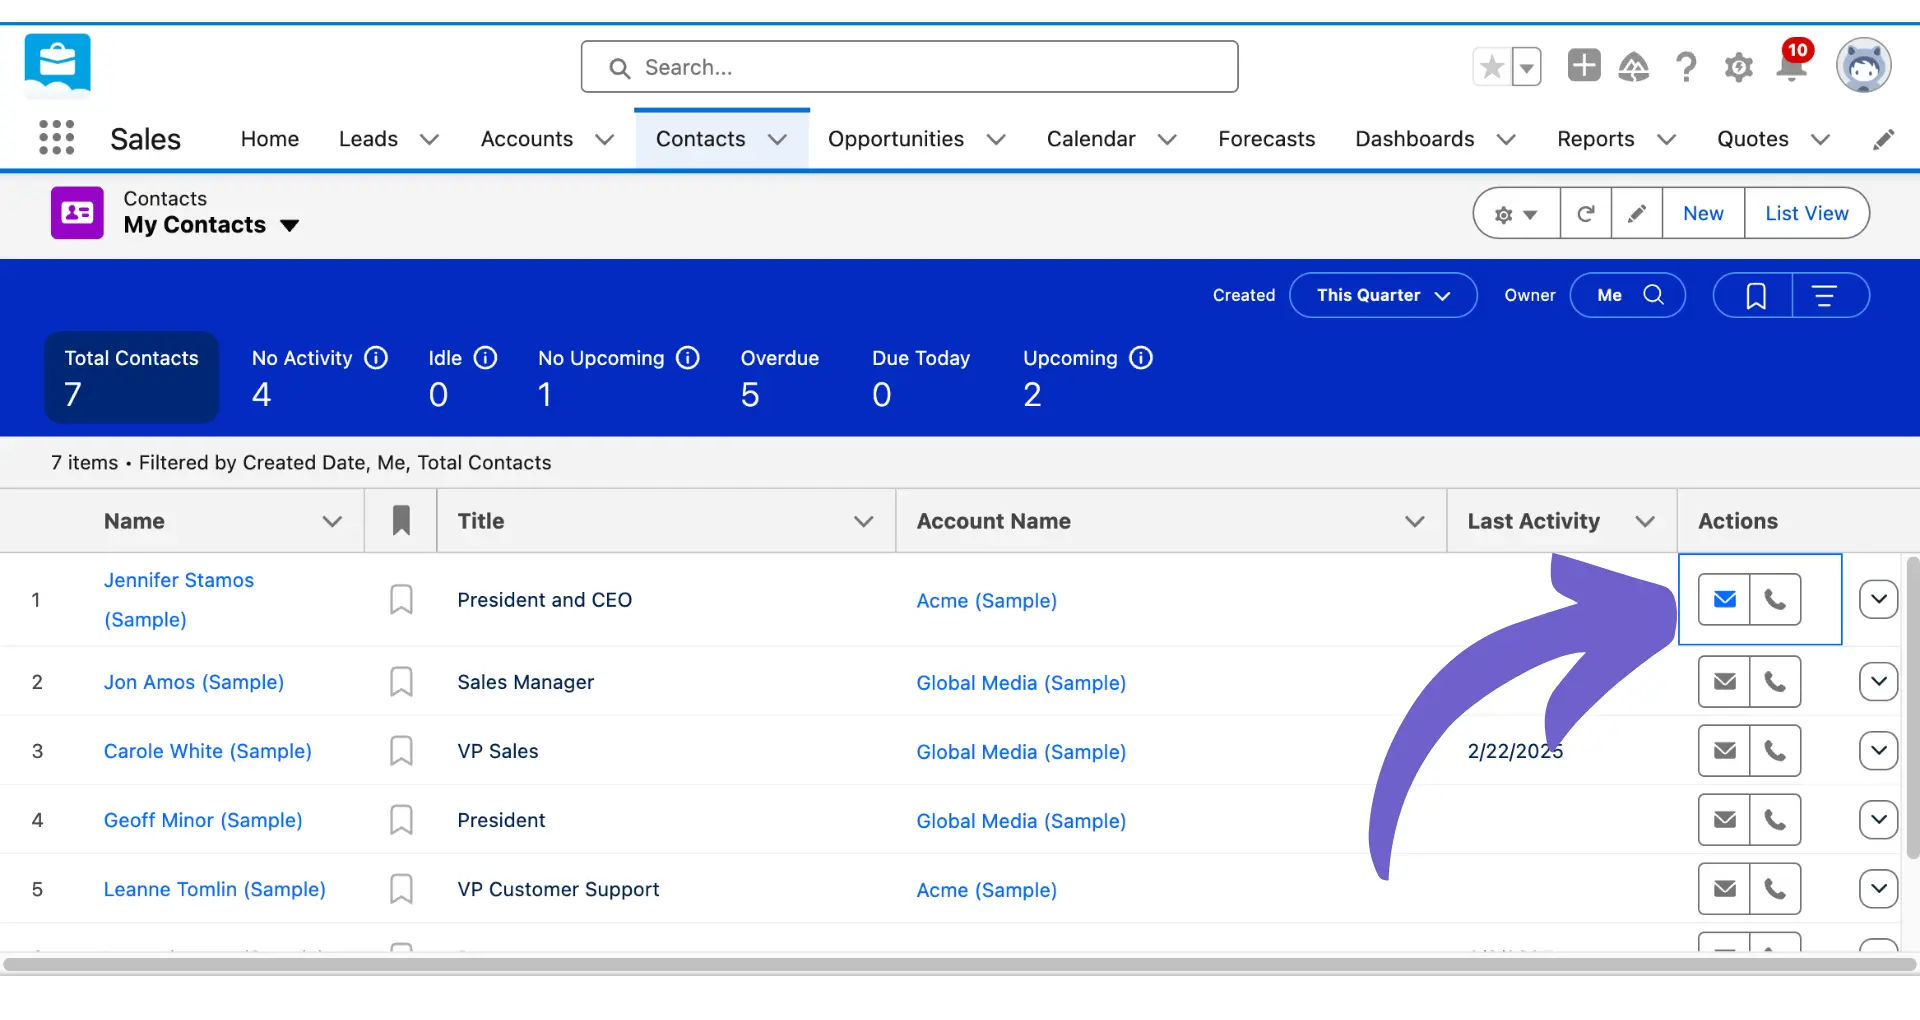Screen dimensions: 1920x1020
Task: Open the Favorites list dropdown arrow
Action: [1526, 67]
